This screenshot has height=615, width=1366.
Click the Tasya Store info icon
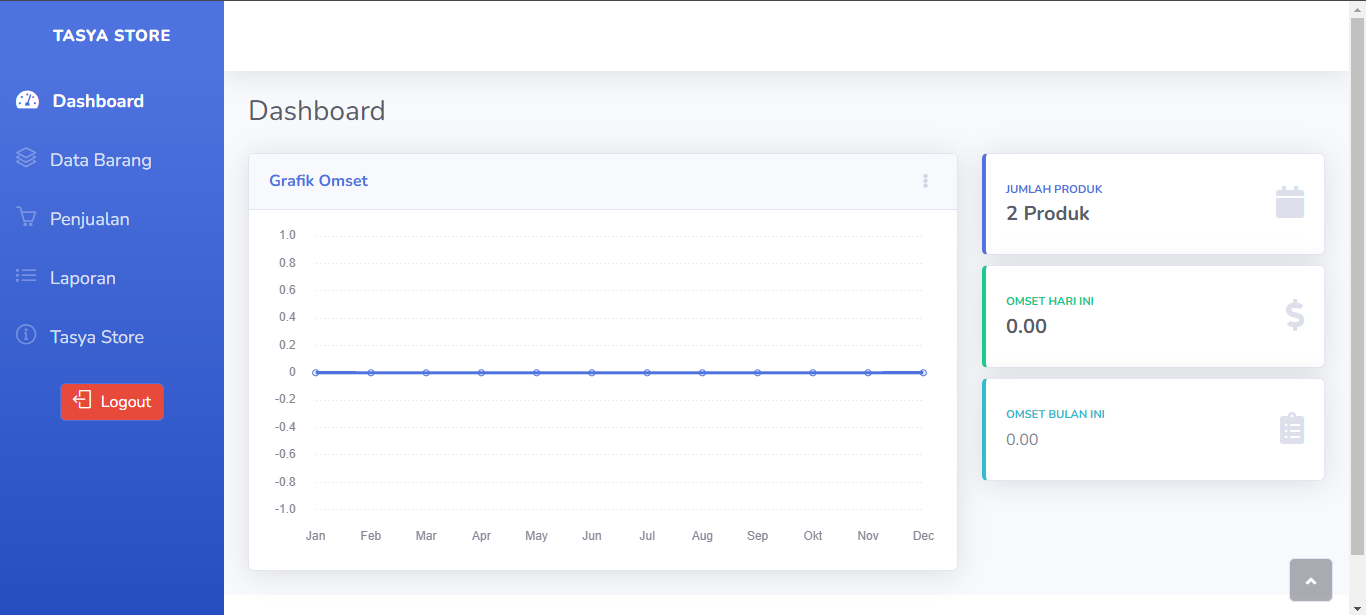(x=26, y=336)
